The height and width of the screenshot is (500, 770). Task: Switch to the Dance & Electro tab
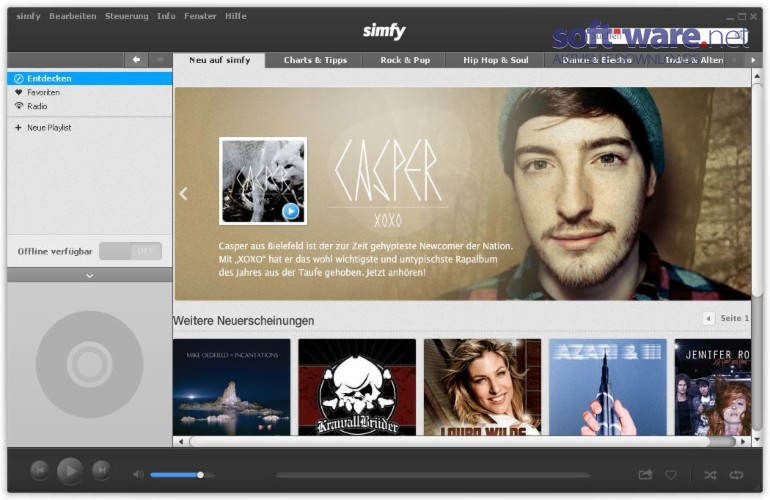pyautogui.click(x=597, y=60)
